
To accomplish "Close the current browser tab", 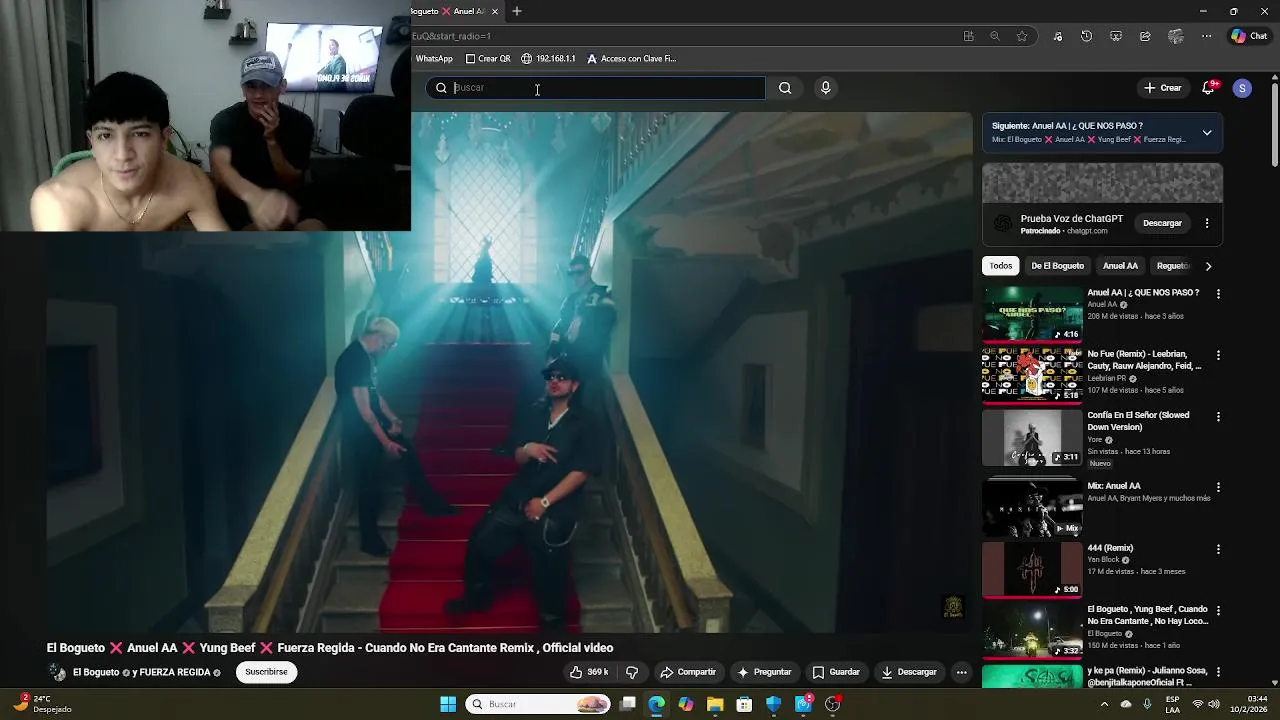I will (x=494, y=11).
